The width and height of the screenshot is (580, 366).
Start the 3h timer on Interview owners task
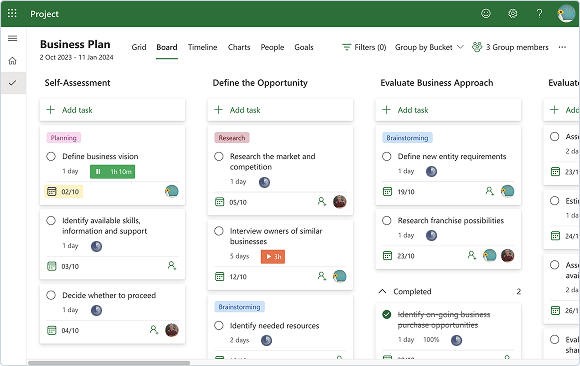[273, 256]
